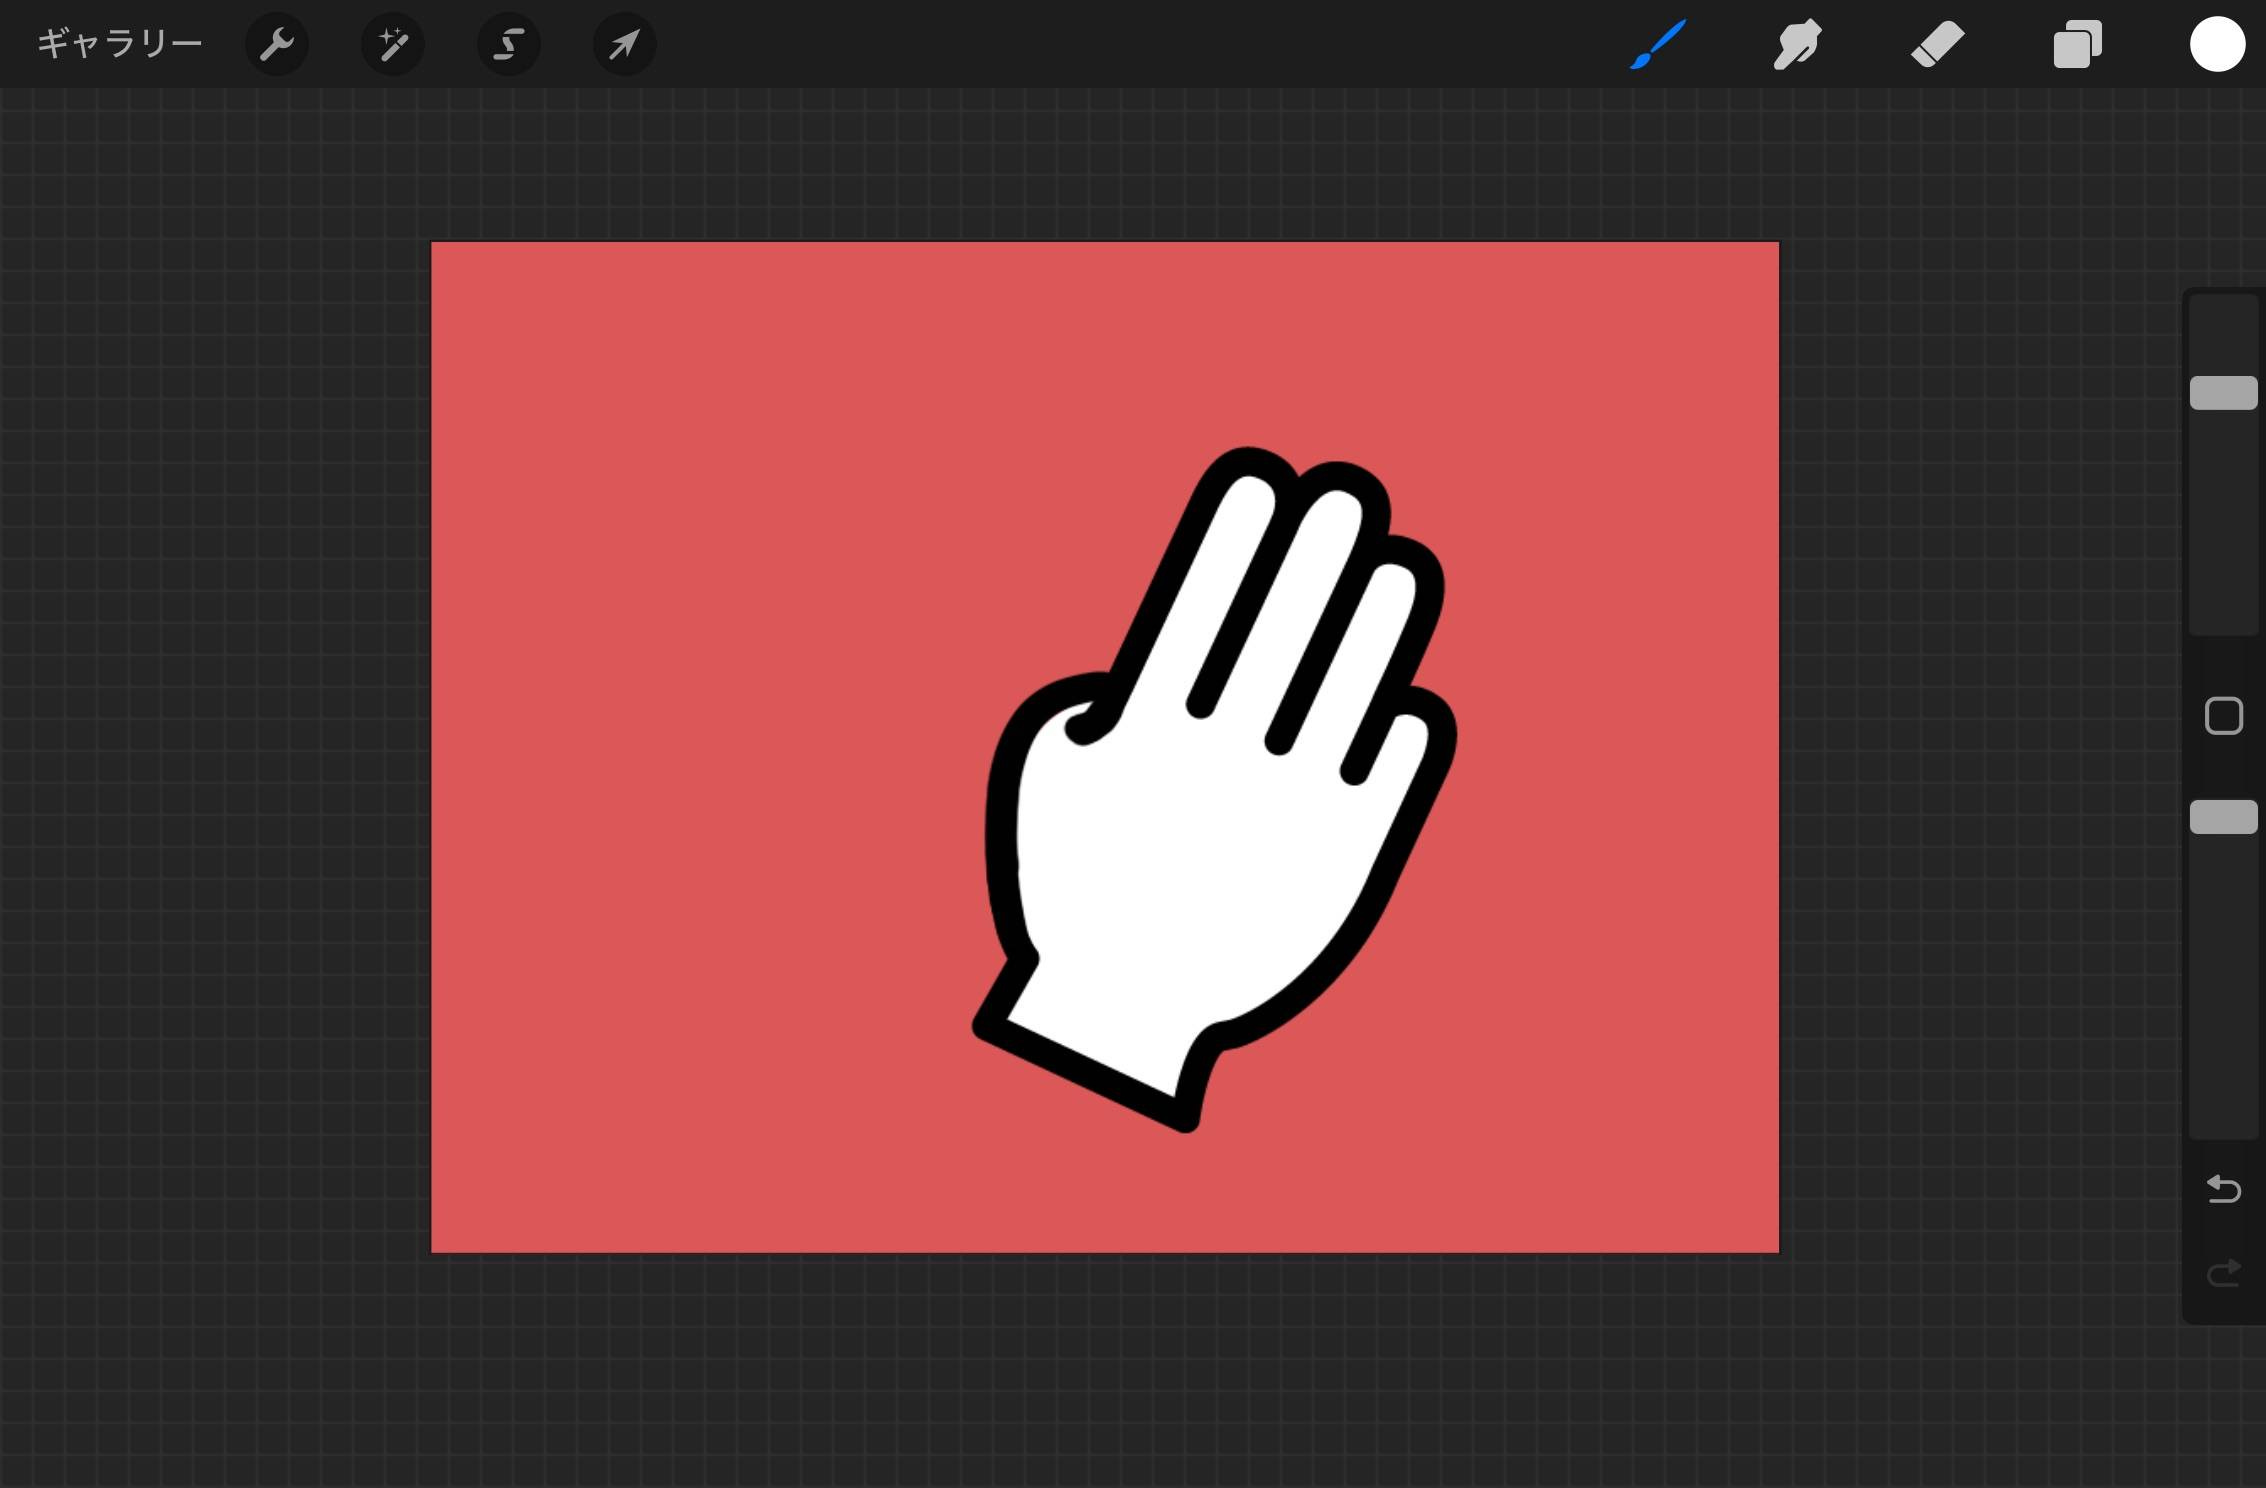Open the white active color swatch
This screenshot has width=2266, height=1488.
click(x=2217, y=44)
